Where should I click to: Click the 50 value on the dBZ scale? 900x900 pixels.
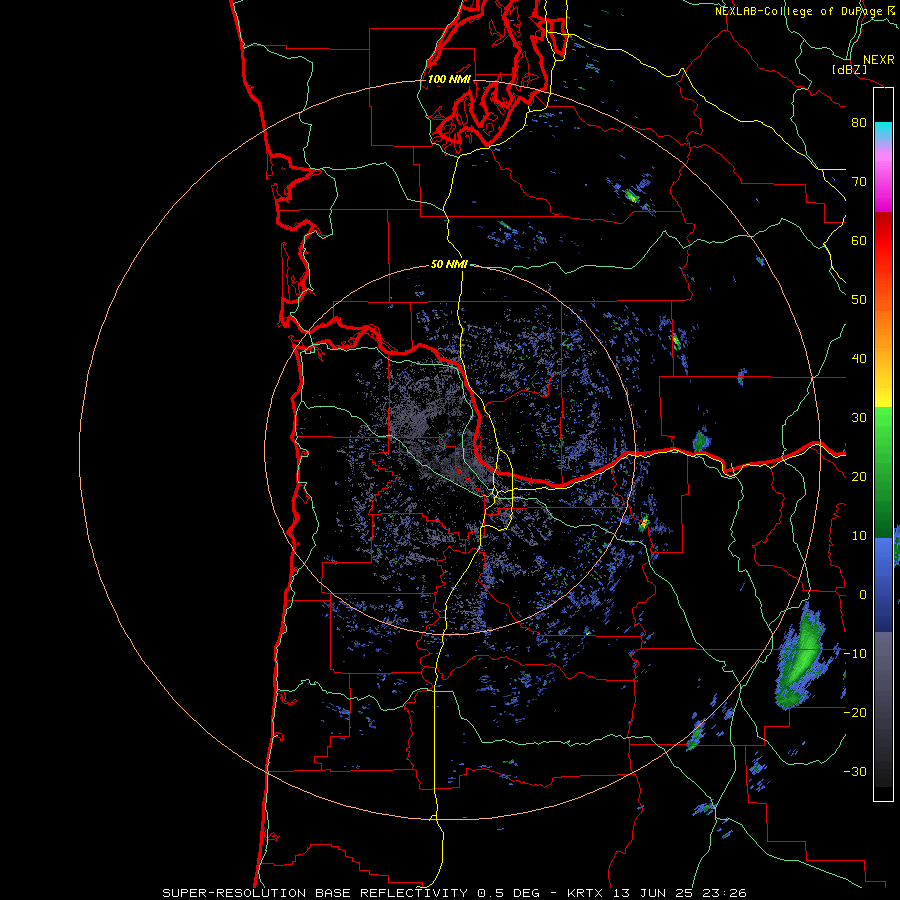(x=859, y=300)
